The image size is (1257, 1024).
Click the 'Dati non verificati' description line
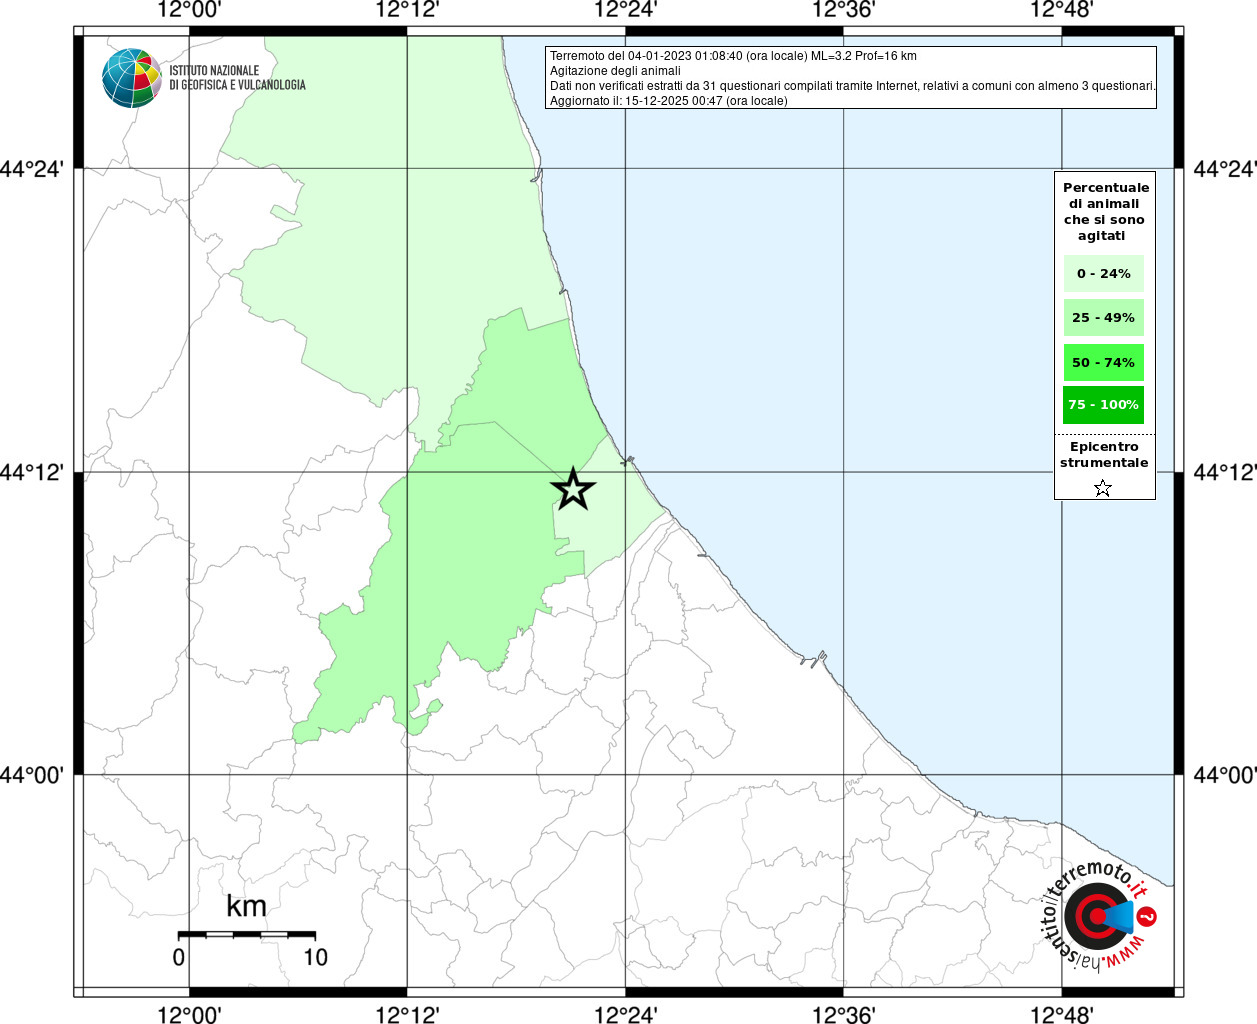click(x=853, y=86)
